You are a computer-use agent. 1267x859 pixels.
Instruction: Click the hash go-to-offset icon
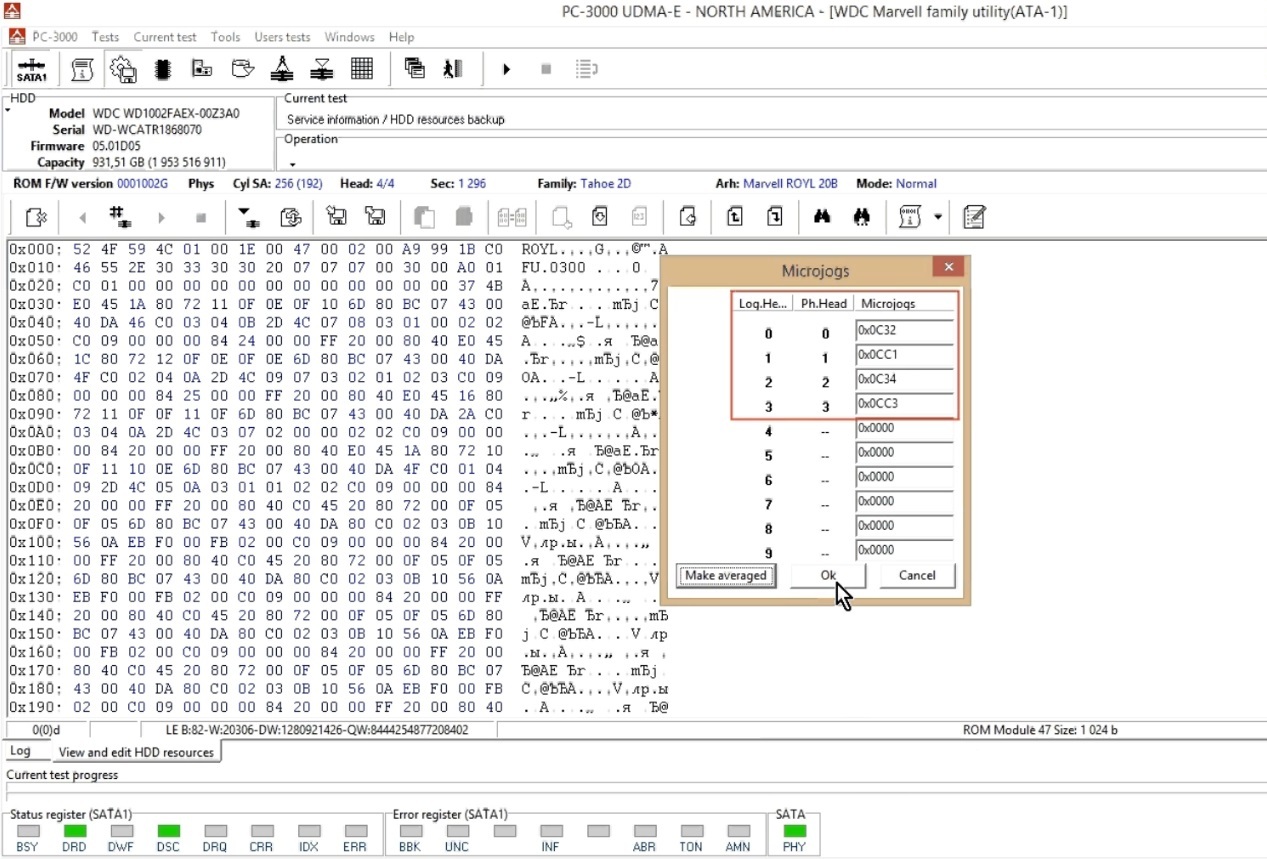pyautogui.click(x=120, y=216)
